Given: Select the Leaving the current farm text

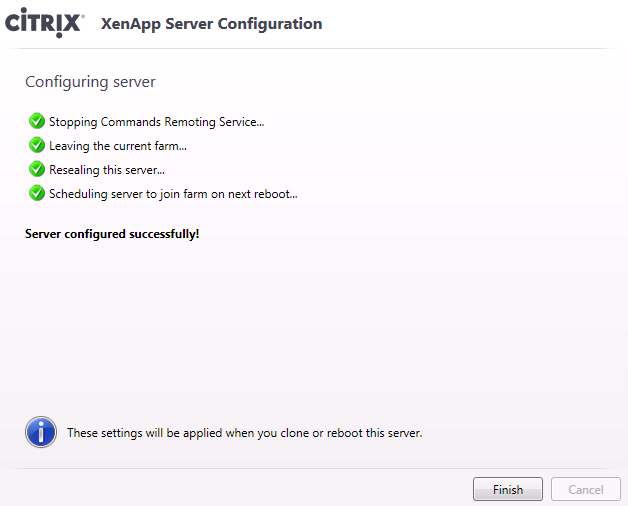Looking at the screenshot, I should coord(118,146).
